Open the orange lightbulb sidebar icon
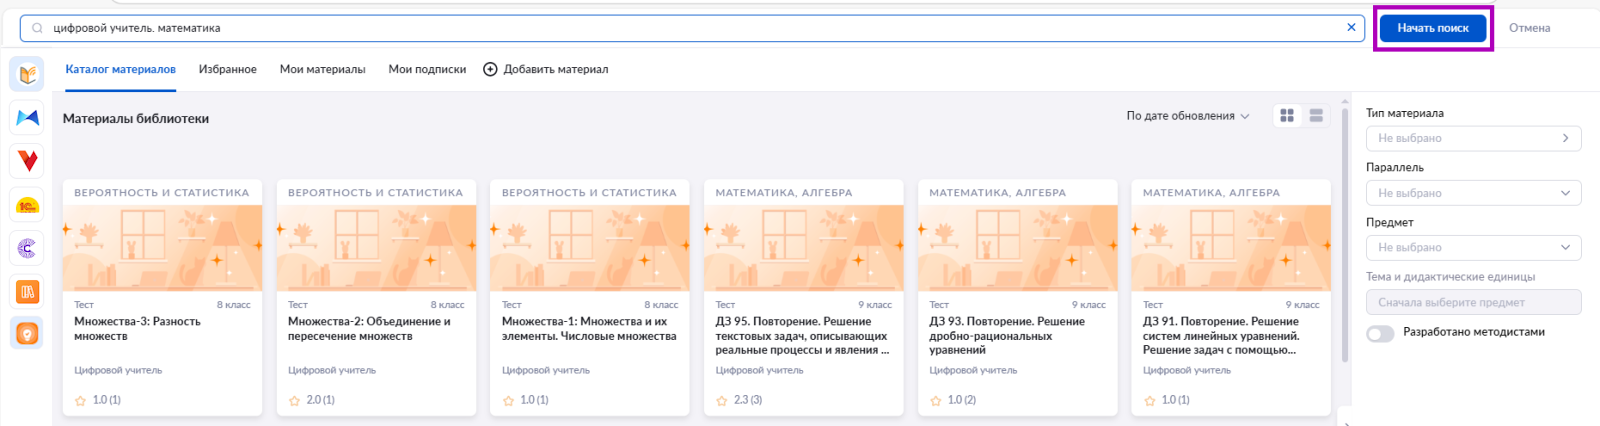The height and width of the screenshot is (426, 1600). 27,334
